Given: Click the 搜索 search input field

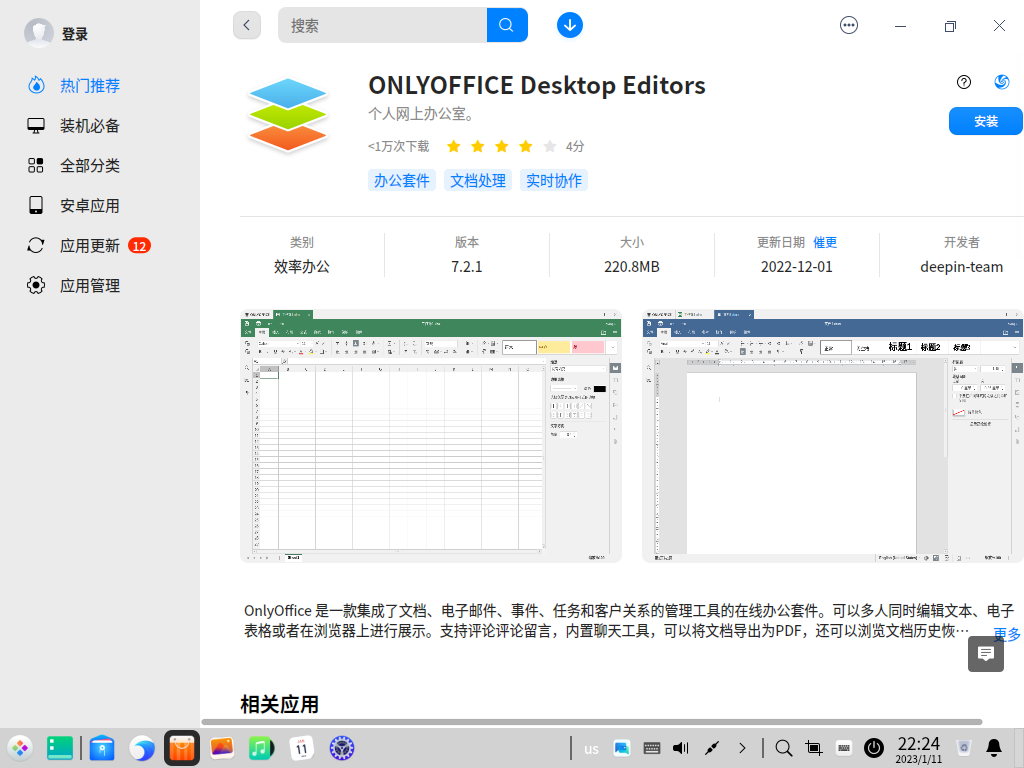Looking at the screenshot, I should (382, 25).
